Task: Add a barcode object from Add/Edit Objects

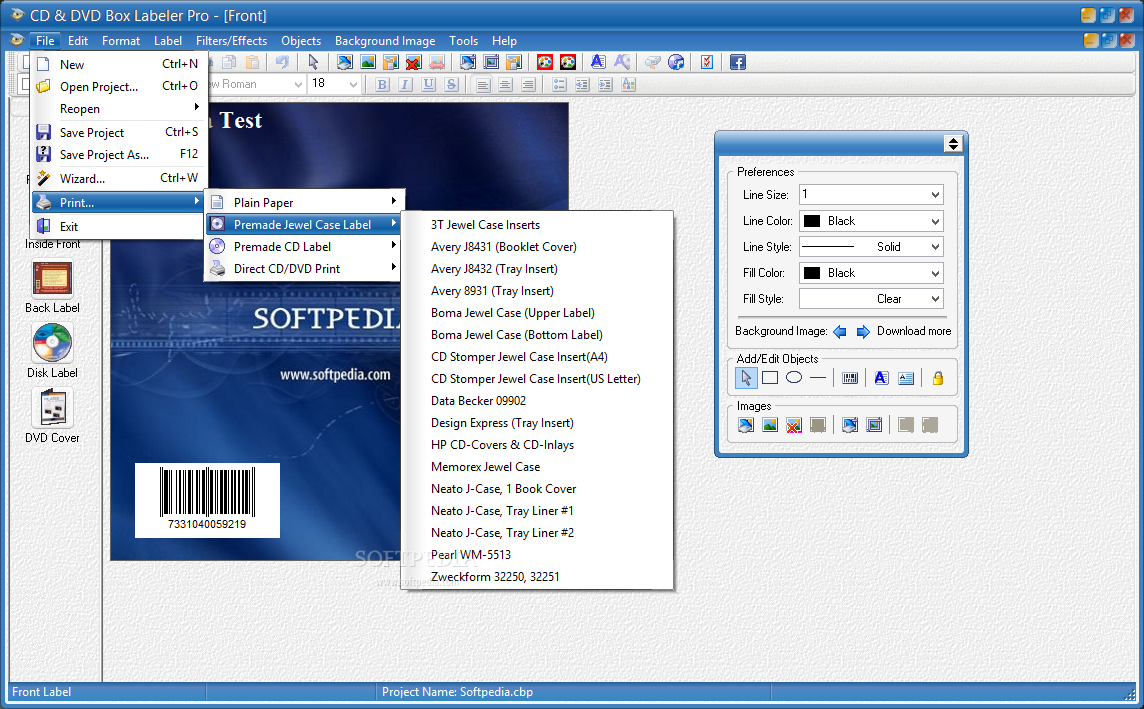Action: tap(850, 378)
